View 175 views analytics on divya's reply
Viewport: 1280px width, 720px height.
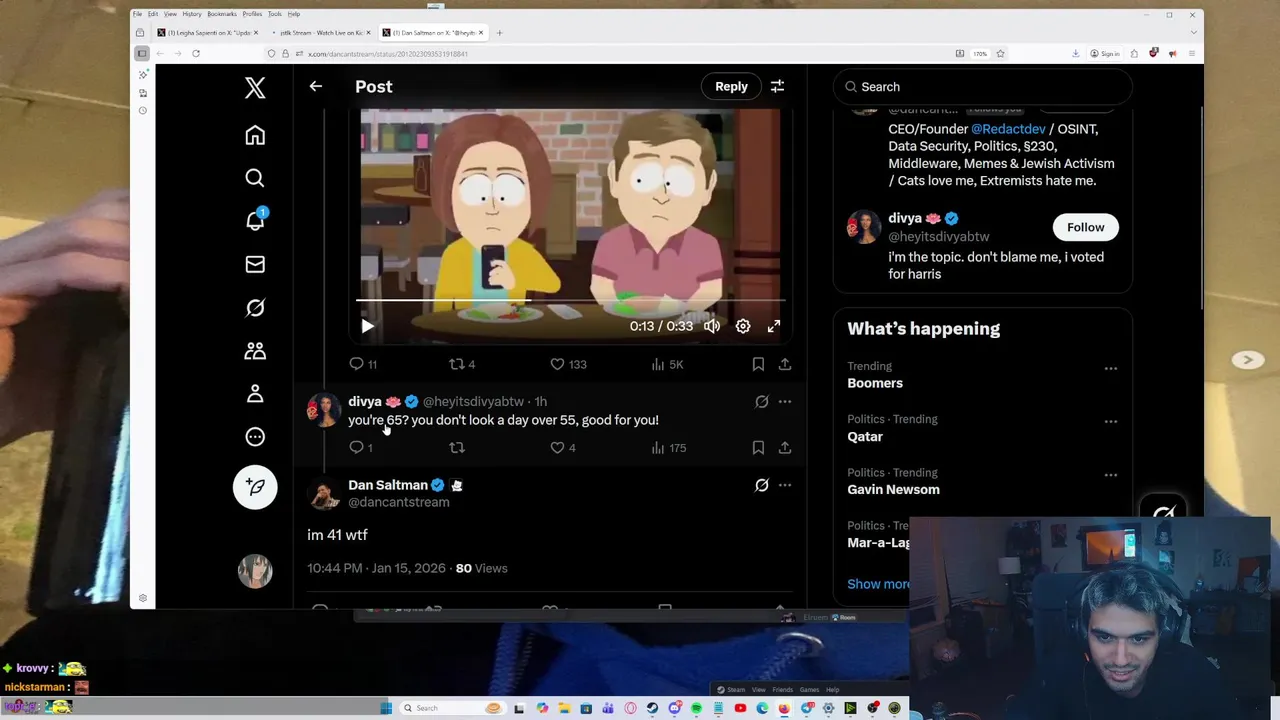tap(668, 448)
